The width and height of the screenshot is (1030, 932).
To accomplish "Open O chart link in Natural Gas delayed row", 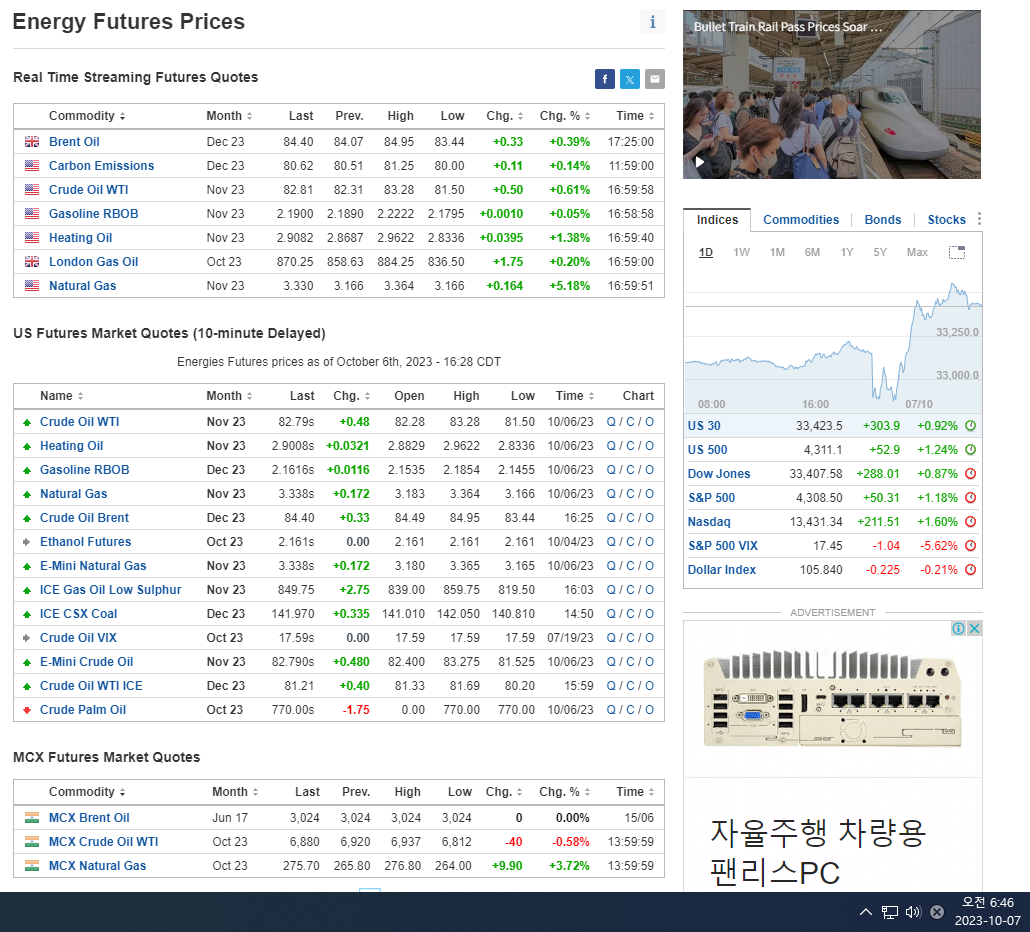I will 649,494.
